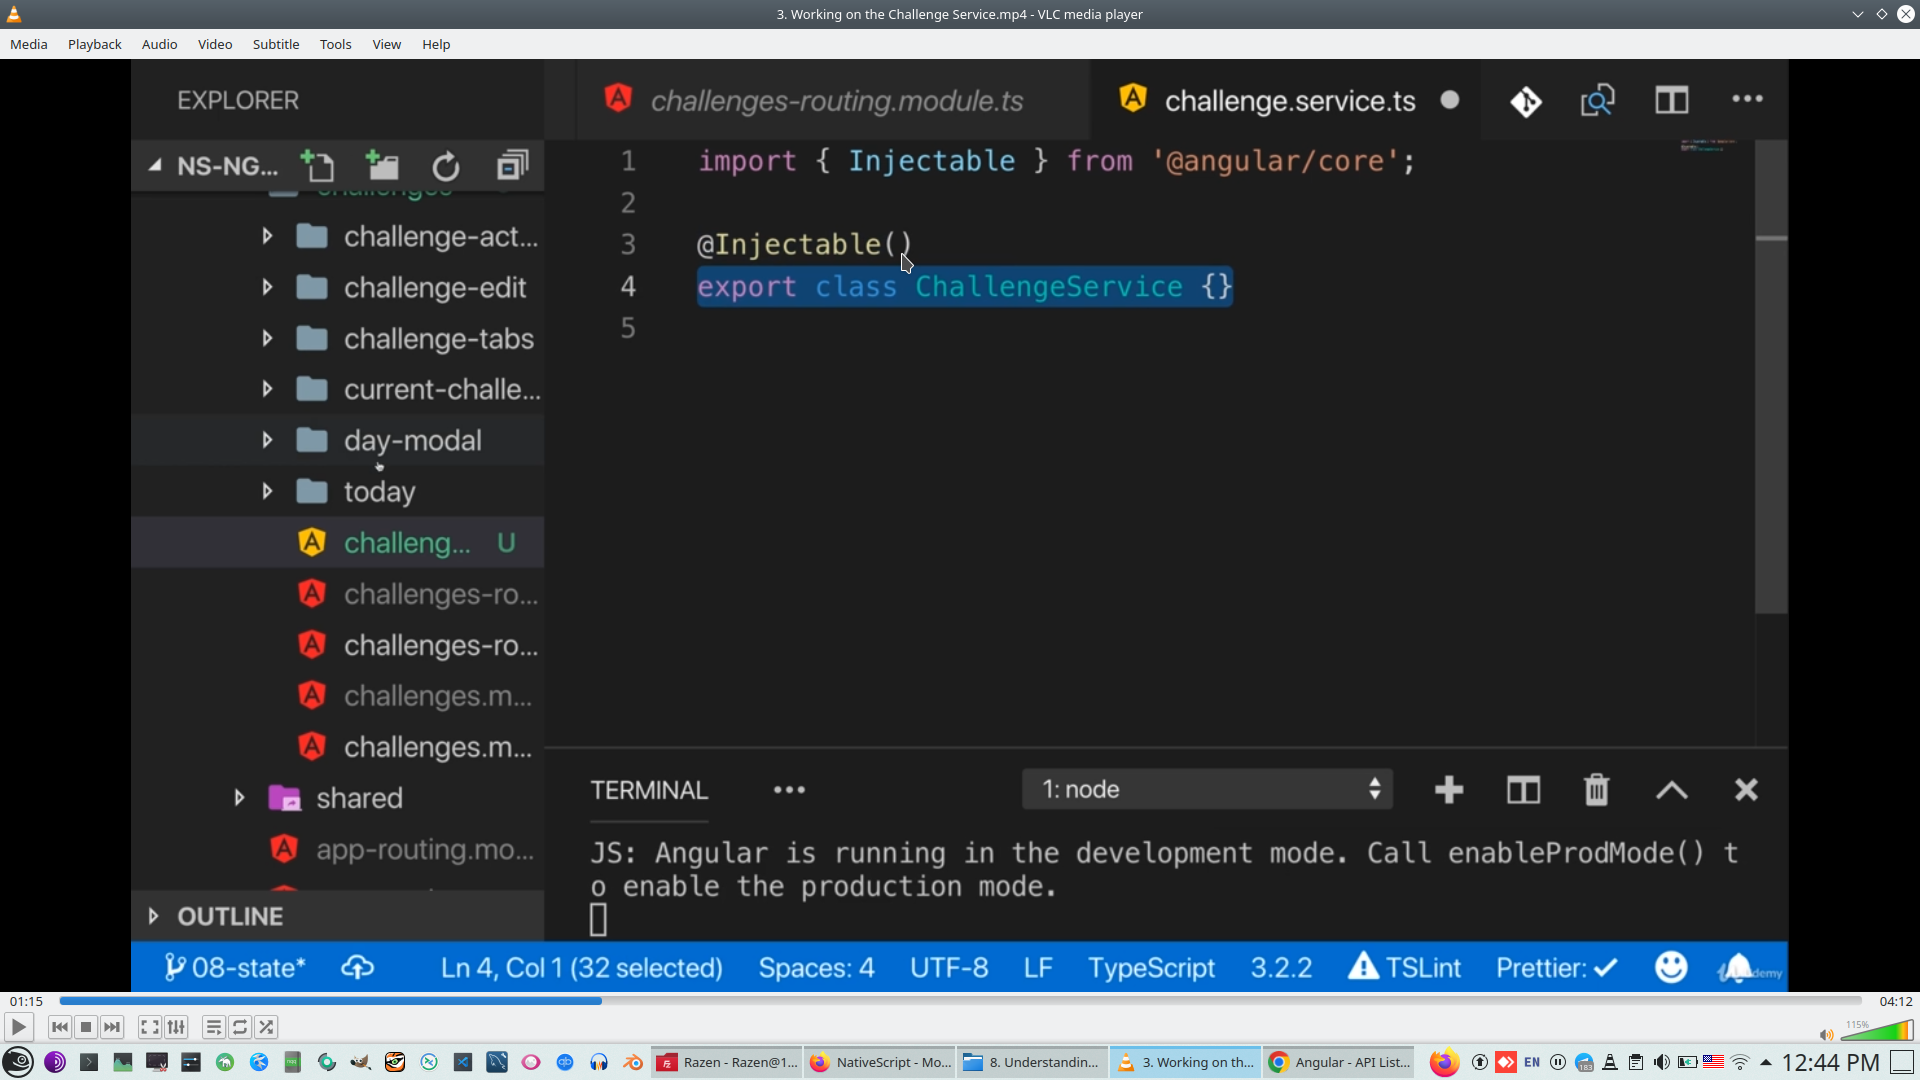Jump to next media in playlist
The width and height of the screenshot is (1920, 1080).
pos(112,1027)
